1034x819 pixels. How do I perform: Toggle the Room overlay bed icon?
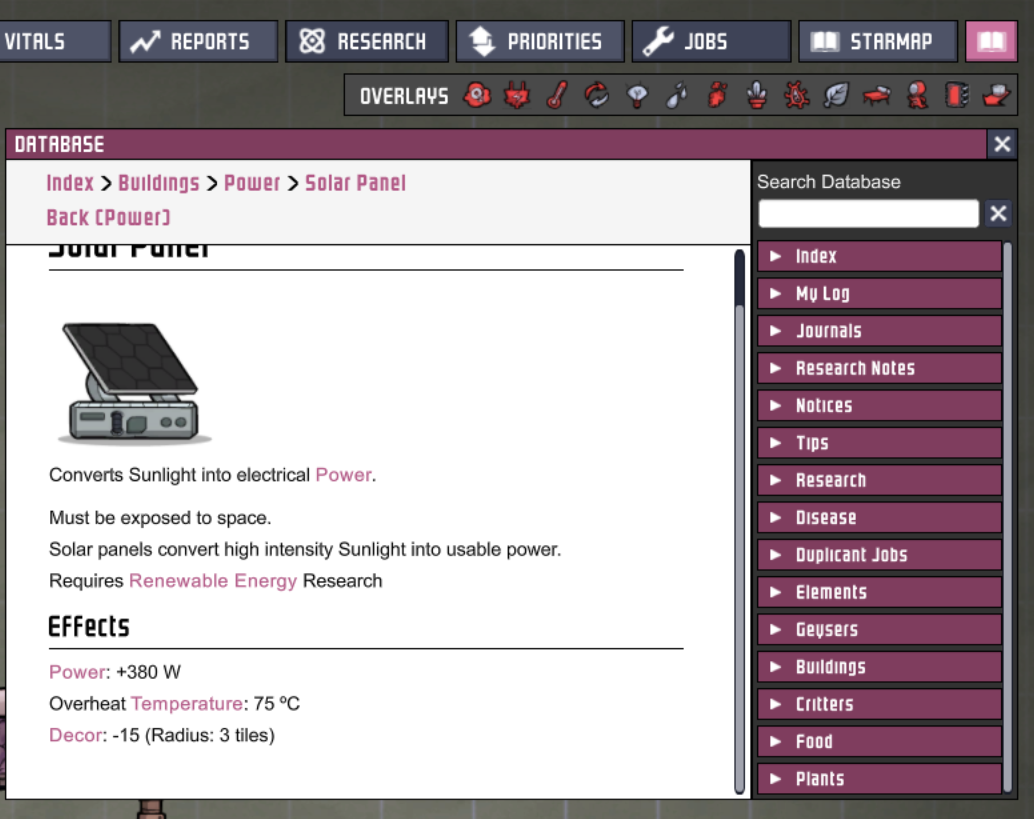click(x=876, y=96)
